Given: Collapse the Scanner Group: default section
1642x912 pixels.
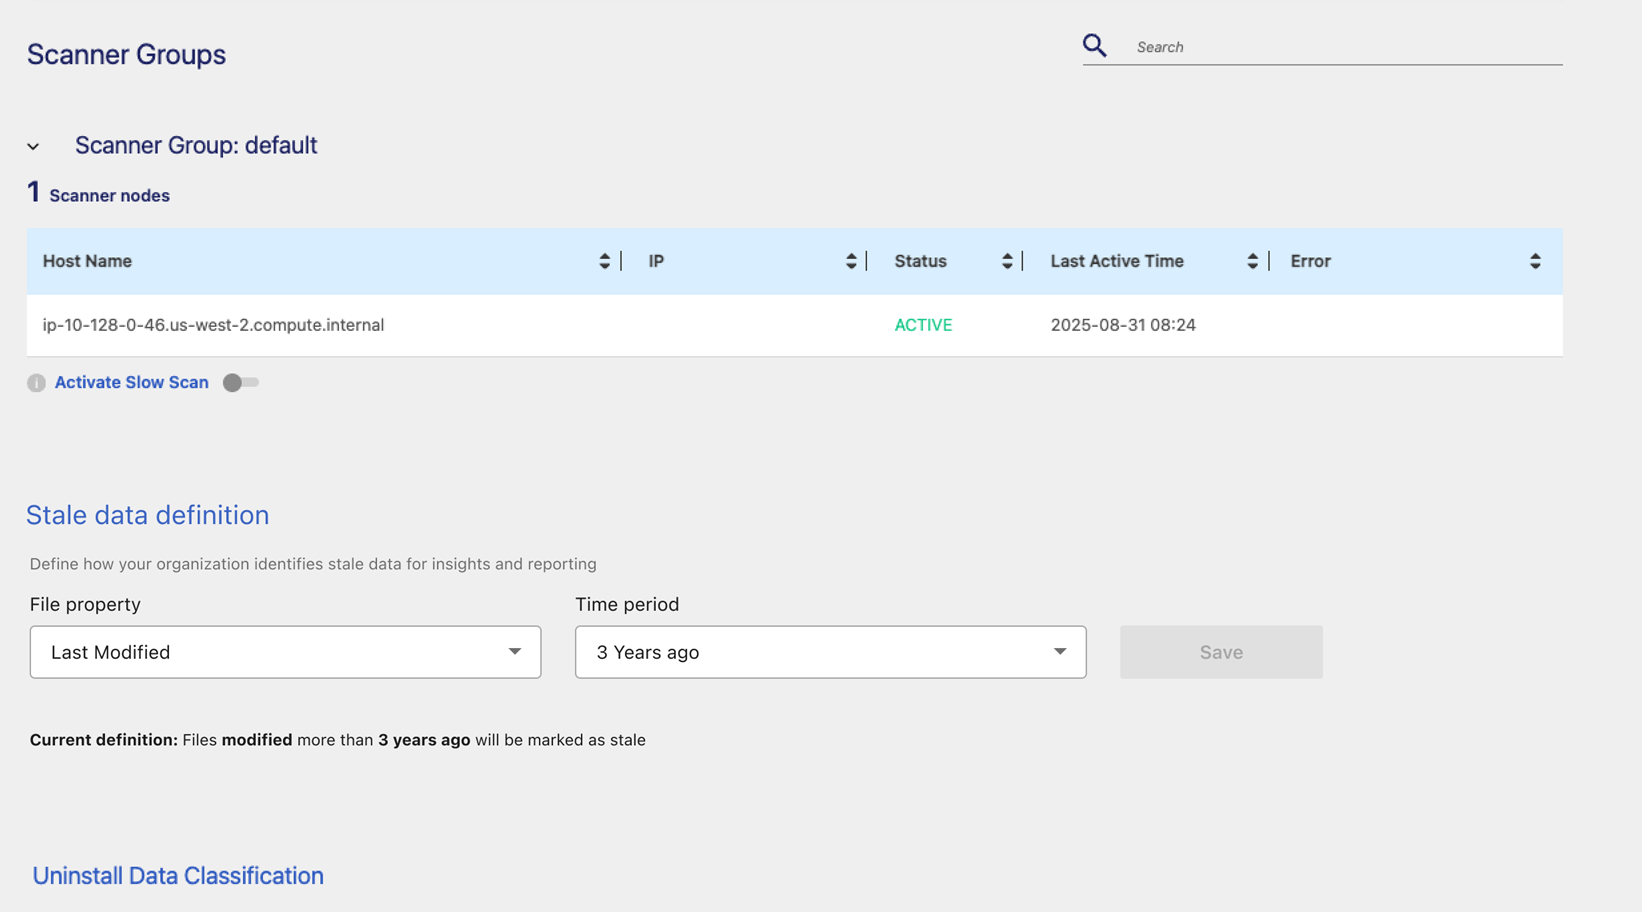Looking at the screenshot, I should click(x=34, y=146).
